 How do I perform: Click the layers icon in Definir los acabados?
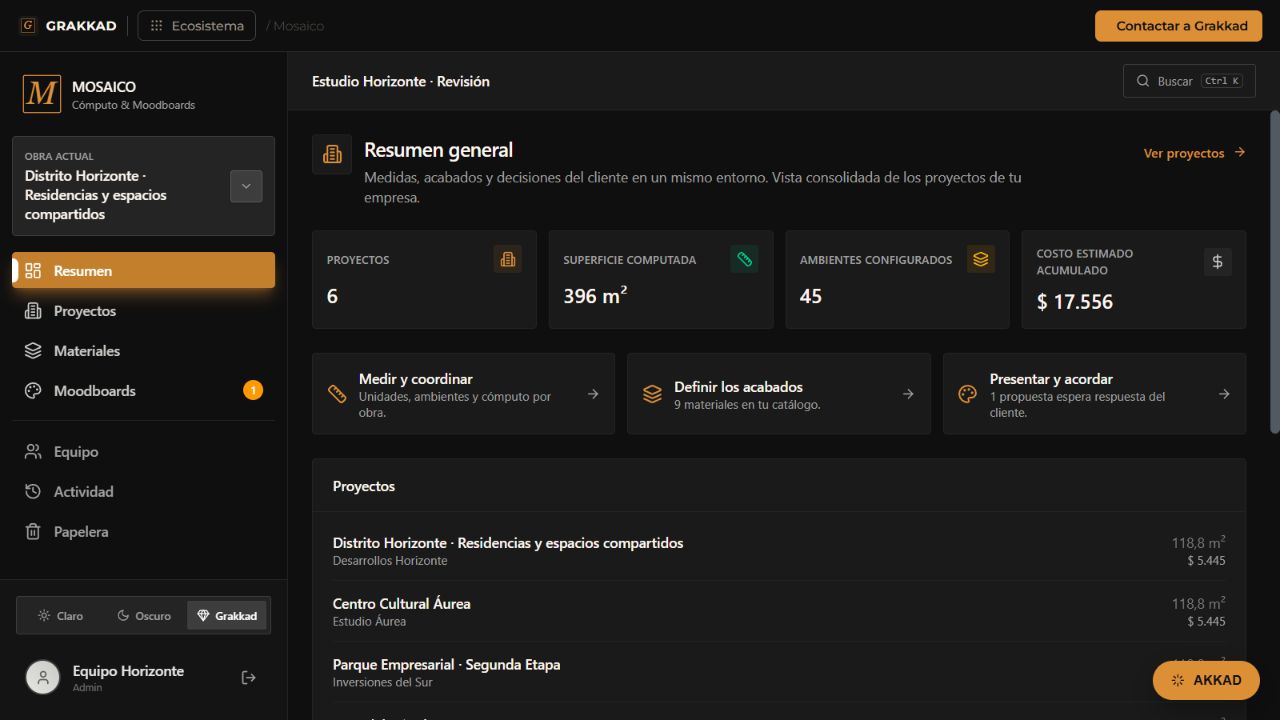(x=652, y=394)
